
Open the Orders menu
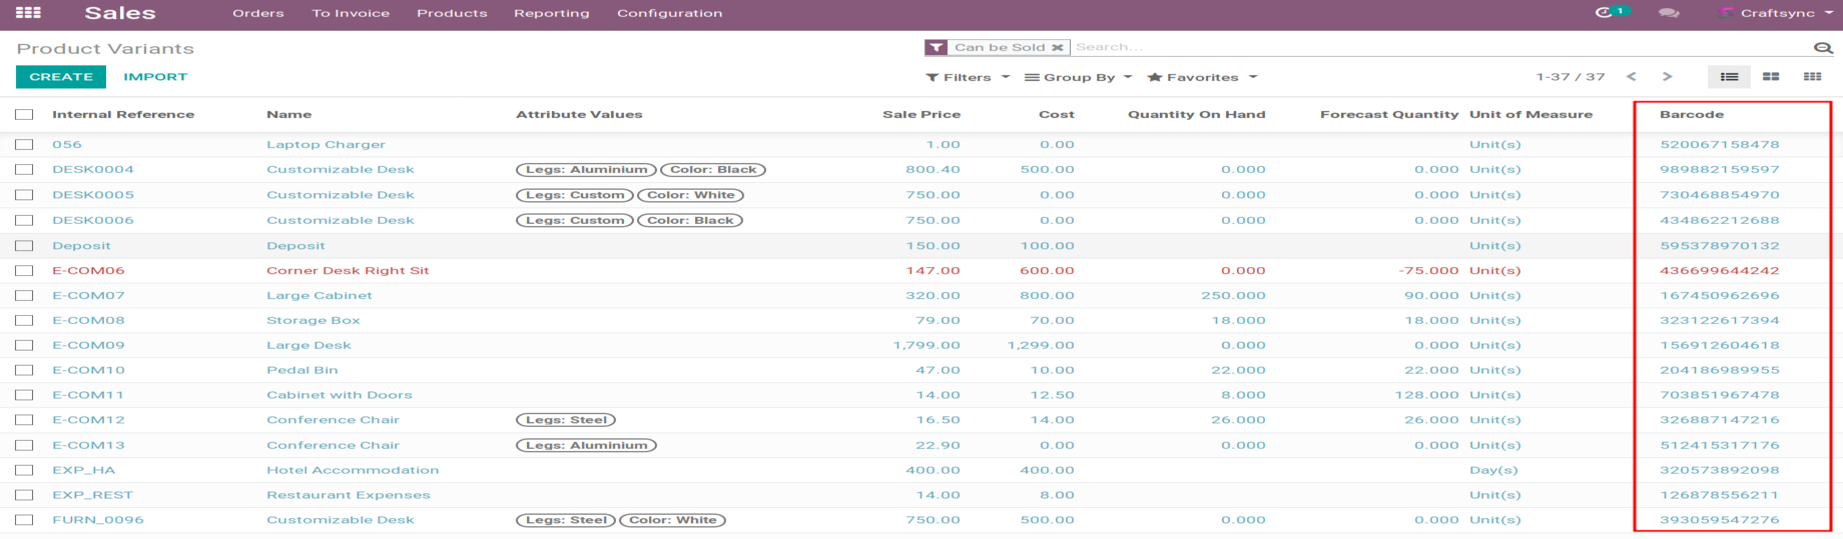pos(258,13)
